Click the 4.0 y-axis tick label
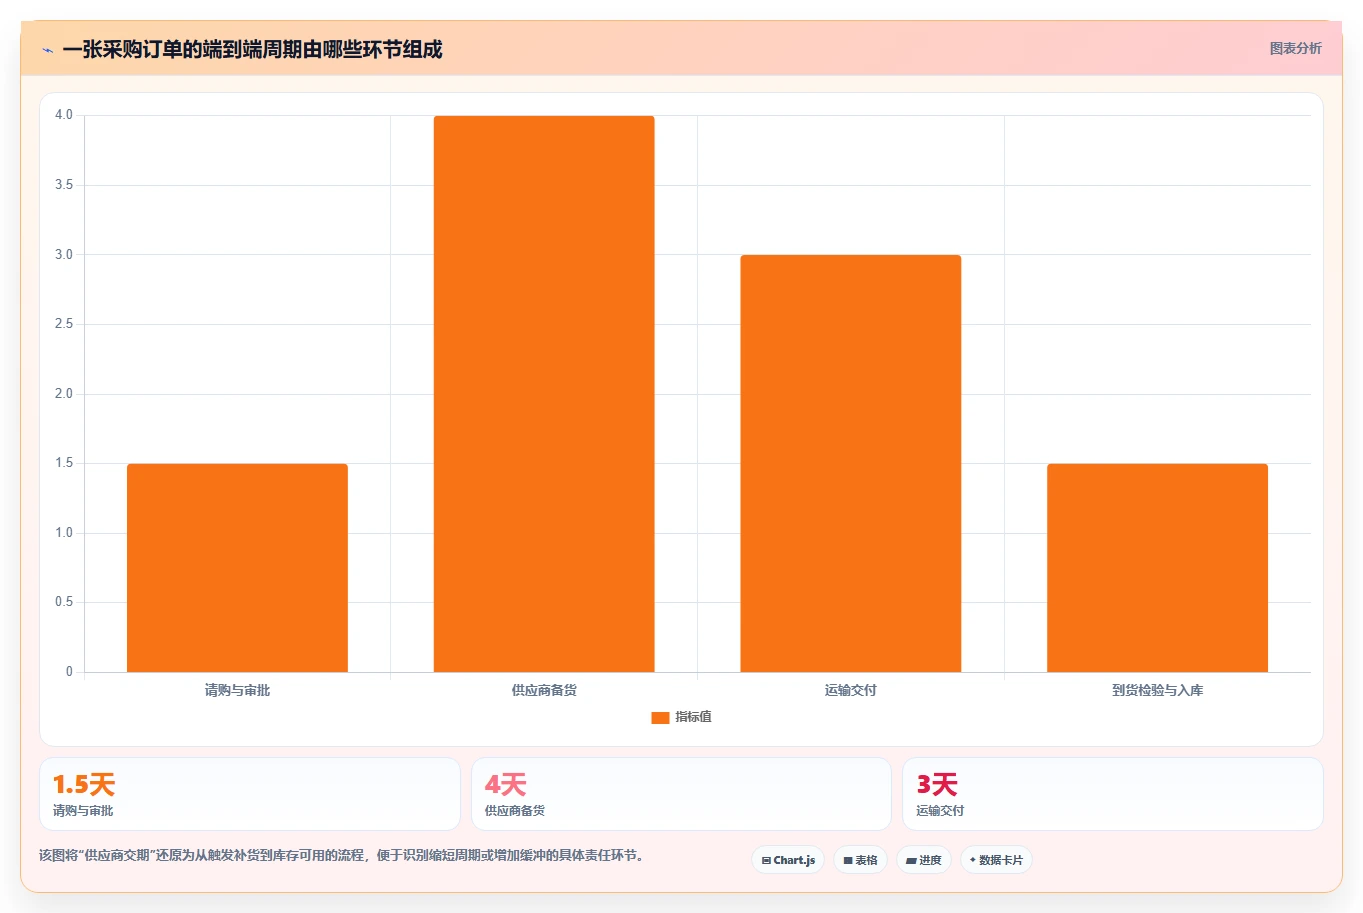This screenshot has width=1363, height=913. [x=64, y=115]
